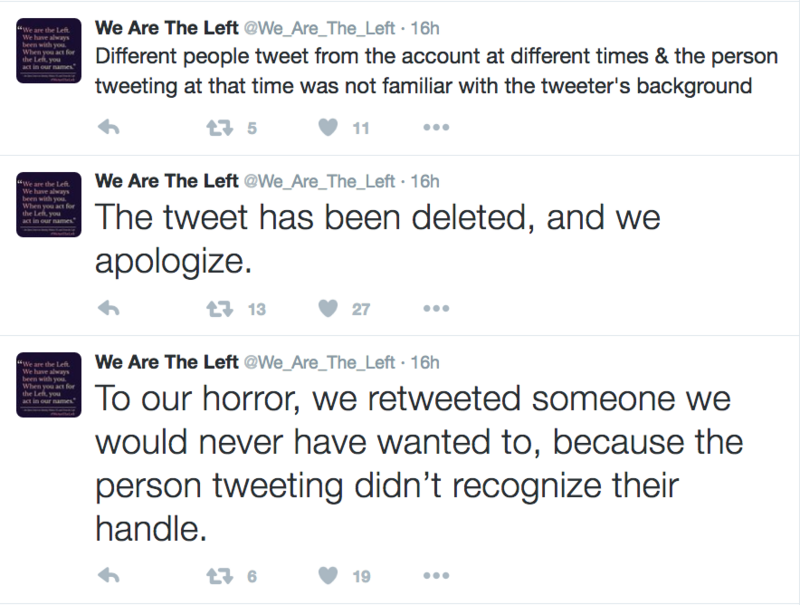Open the 16h timestamp on 'To our horror' tweet
The width and height of the screenshot is (800, 605).
tap(426, 361)
